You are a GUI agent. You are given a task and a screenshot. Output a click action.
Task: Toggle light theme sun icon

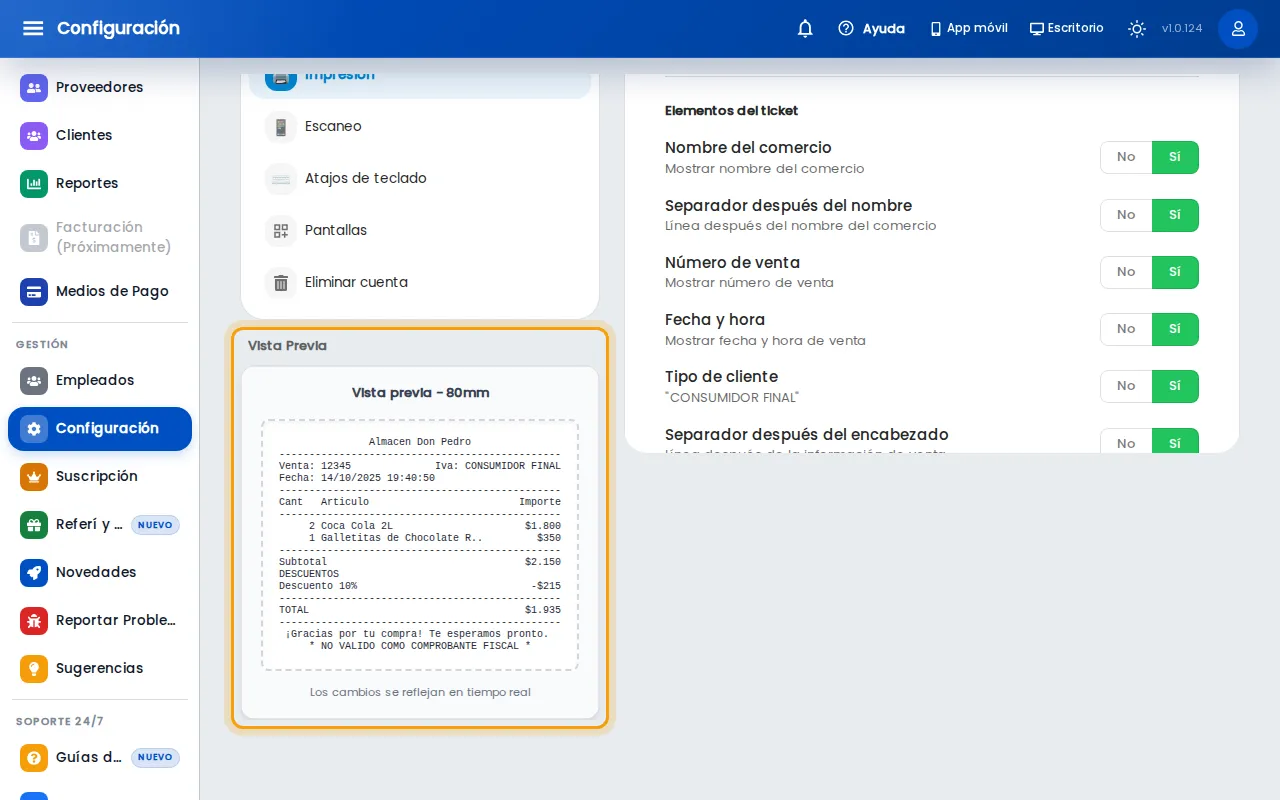tap(1137, 29)
